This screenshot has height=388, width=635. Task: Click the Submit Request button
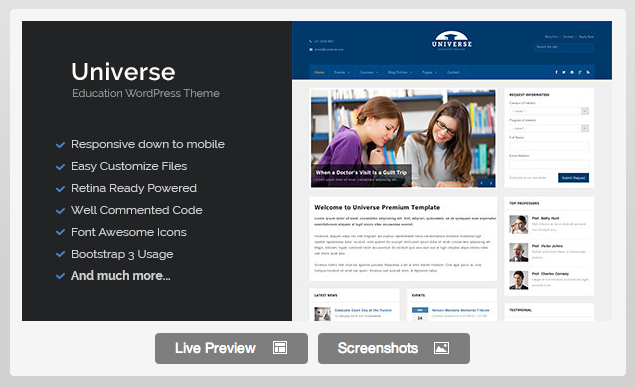pyautogui.click(x=573, y=178)
